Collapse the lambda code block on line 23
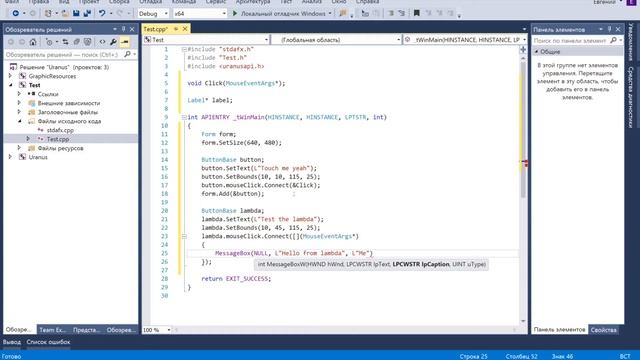 184,236
